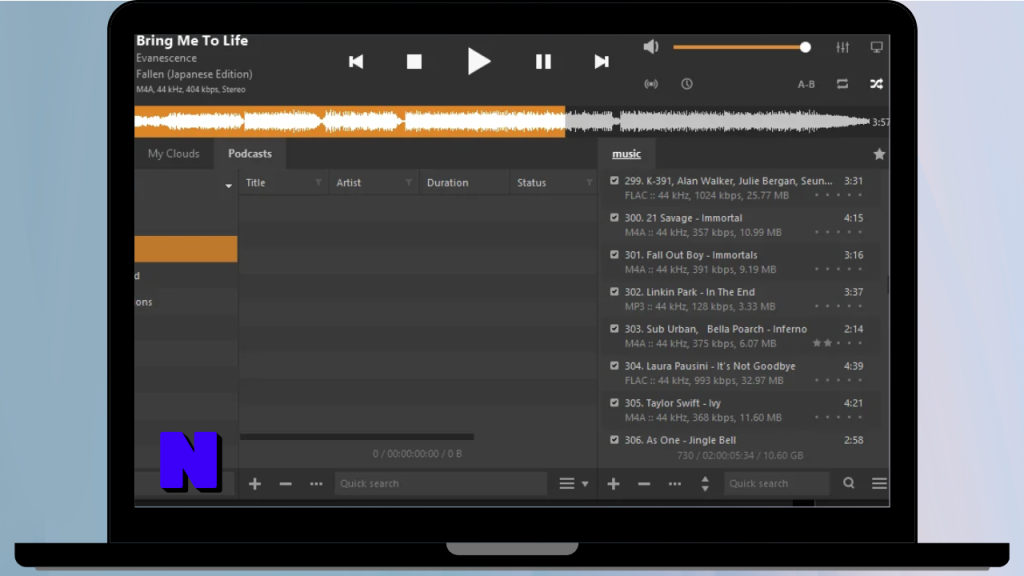
Task: Click the Fallen (Japanese Edition) album name
Action: click(x=194, y=74)
